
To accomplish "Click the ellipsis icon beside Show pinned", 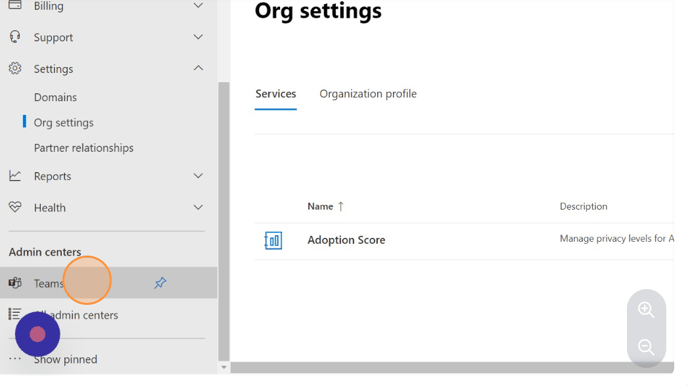I will (15, 359).
